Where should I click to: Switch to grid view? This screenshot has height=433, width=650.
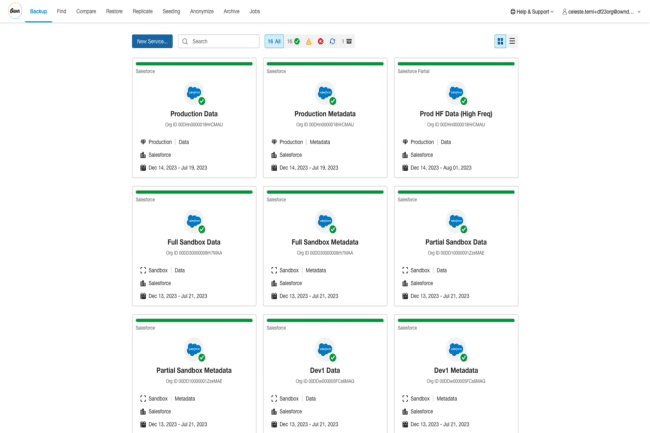(x=500, y=41)
